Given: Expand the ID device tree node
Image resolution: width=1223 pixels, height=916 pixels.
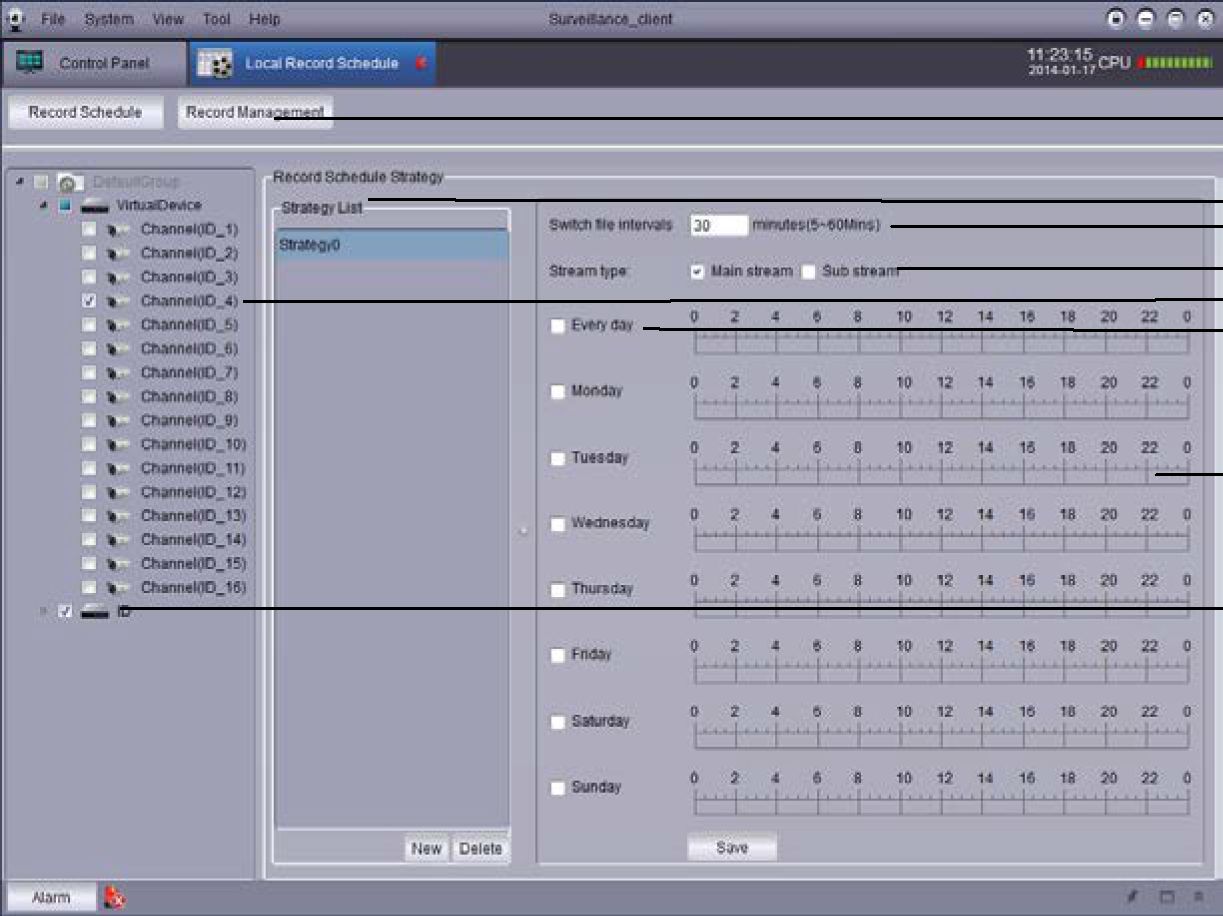Looking at the screenshot, I should [x=42, y=611].
